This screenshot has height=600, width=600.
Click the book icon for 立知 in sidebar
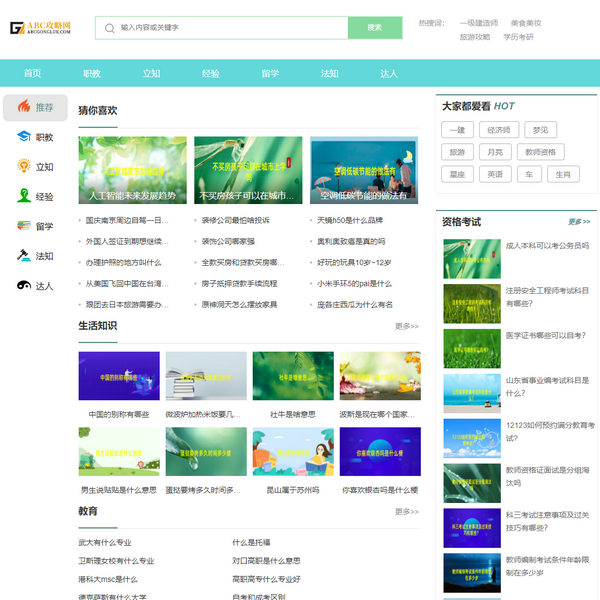tap(24, 167)
